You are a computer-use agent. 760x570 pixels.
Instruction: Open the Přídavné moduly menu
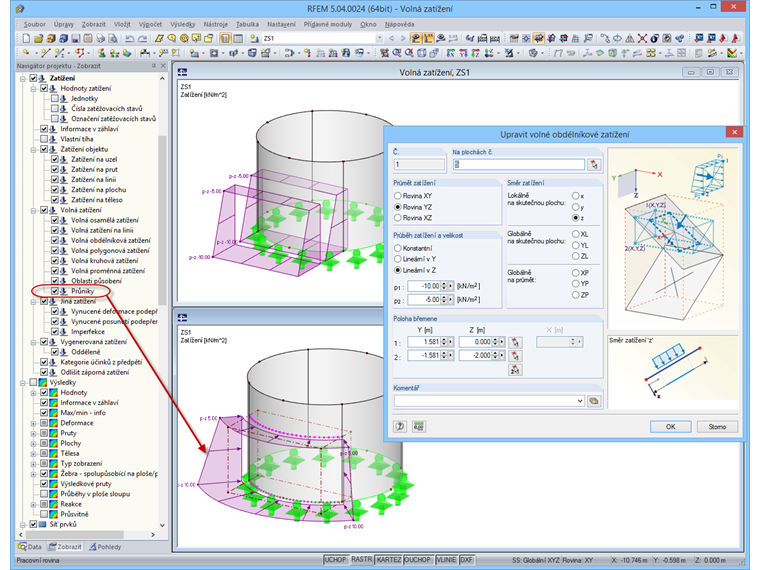coord(328,24)
